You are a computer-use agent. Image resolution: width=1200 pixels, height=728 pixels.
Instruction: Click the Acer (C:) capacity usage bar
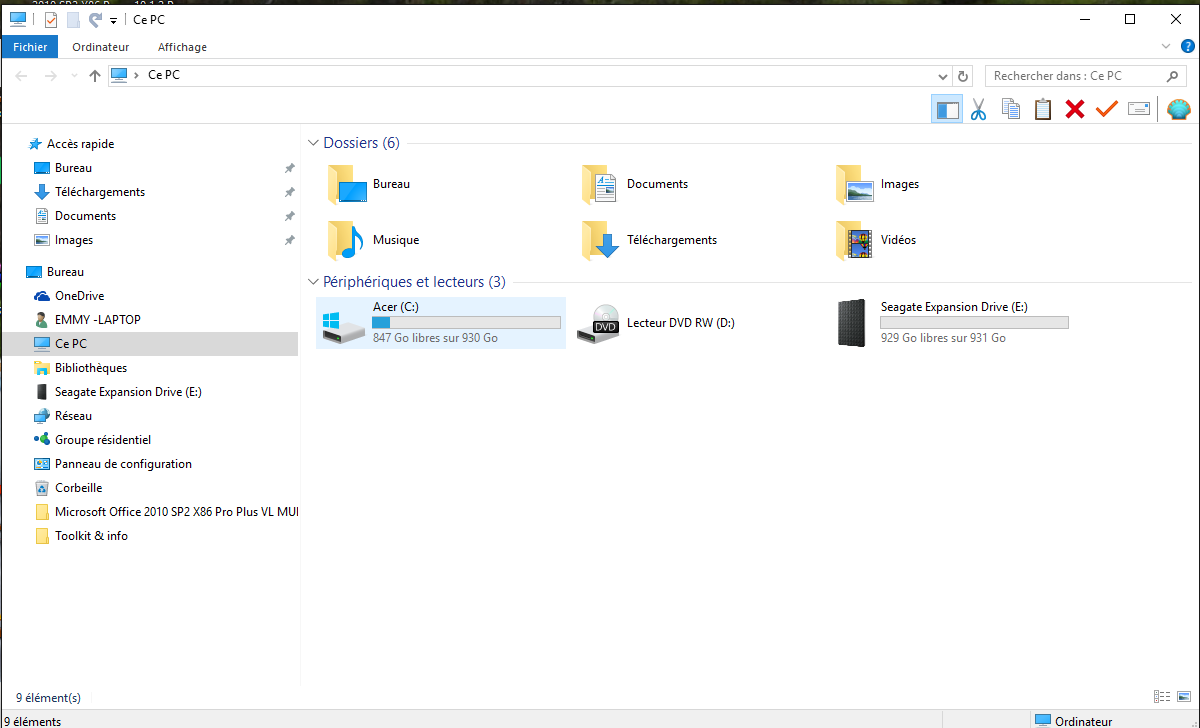tap(466, 322)
